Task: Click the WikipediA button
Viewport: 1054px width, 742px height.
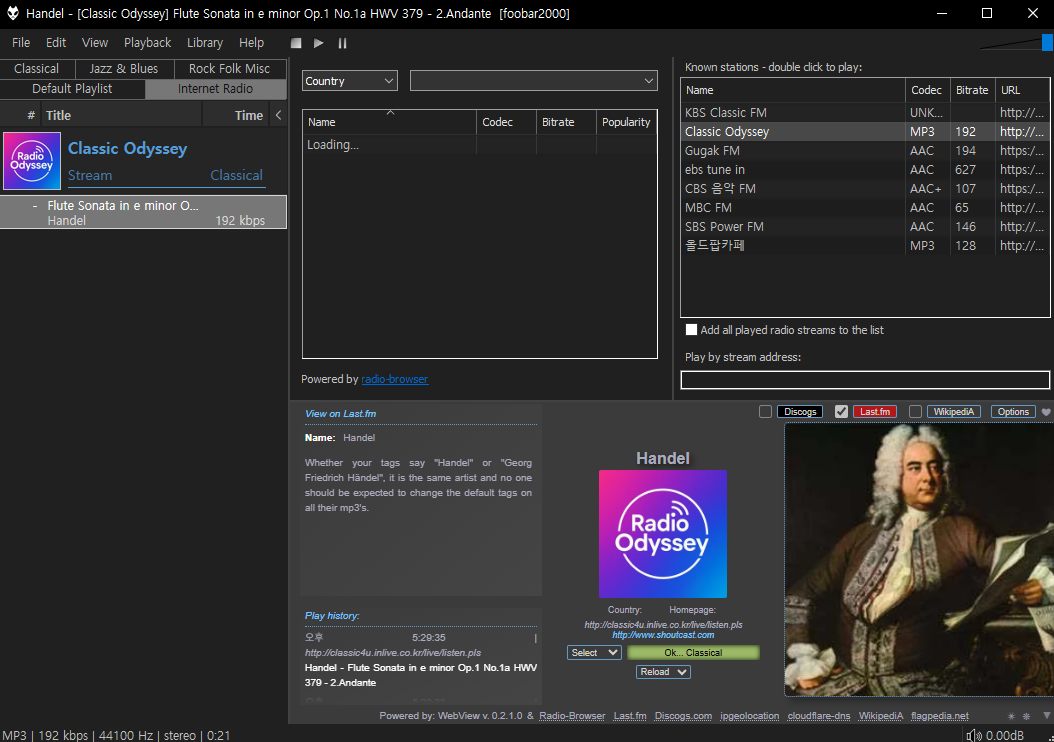Action: pyautogui.click(x=954, y=411)
